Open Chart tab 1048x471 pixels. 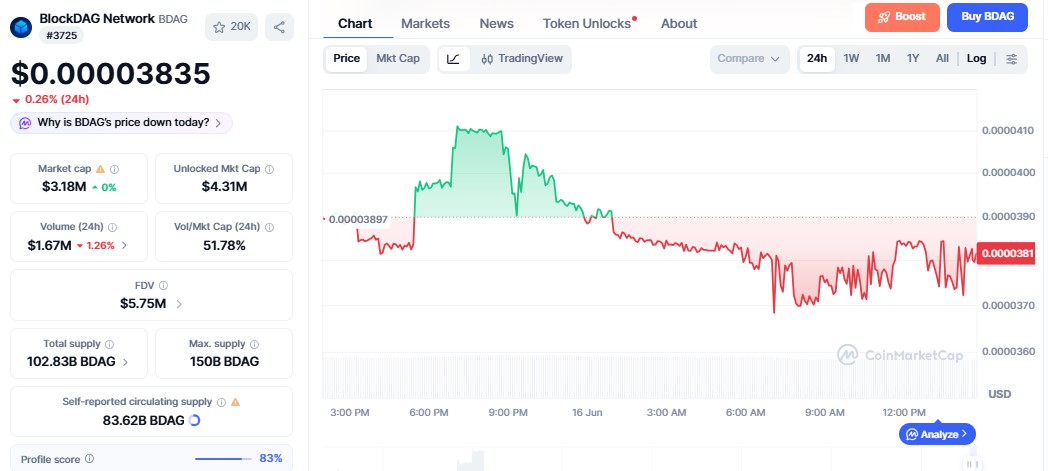pyautogui.click(x=356, y=23)
